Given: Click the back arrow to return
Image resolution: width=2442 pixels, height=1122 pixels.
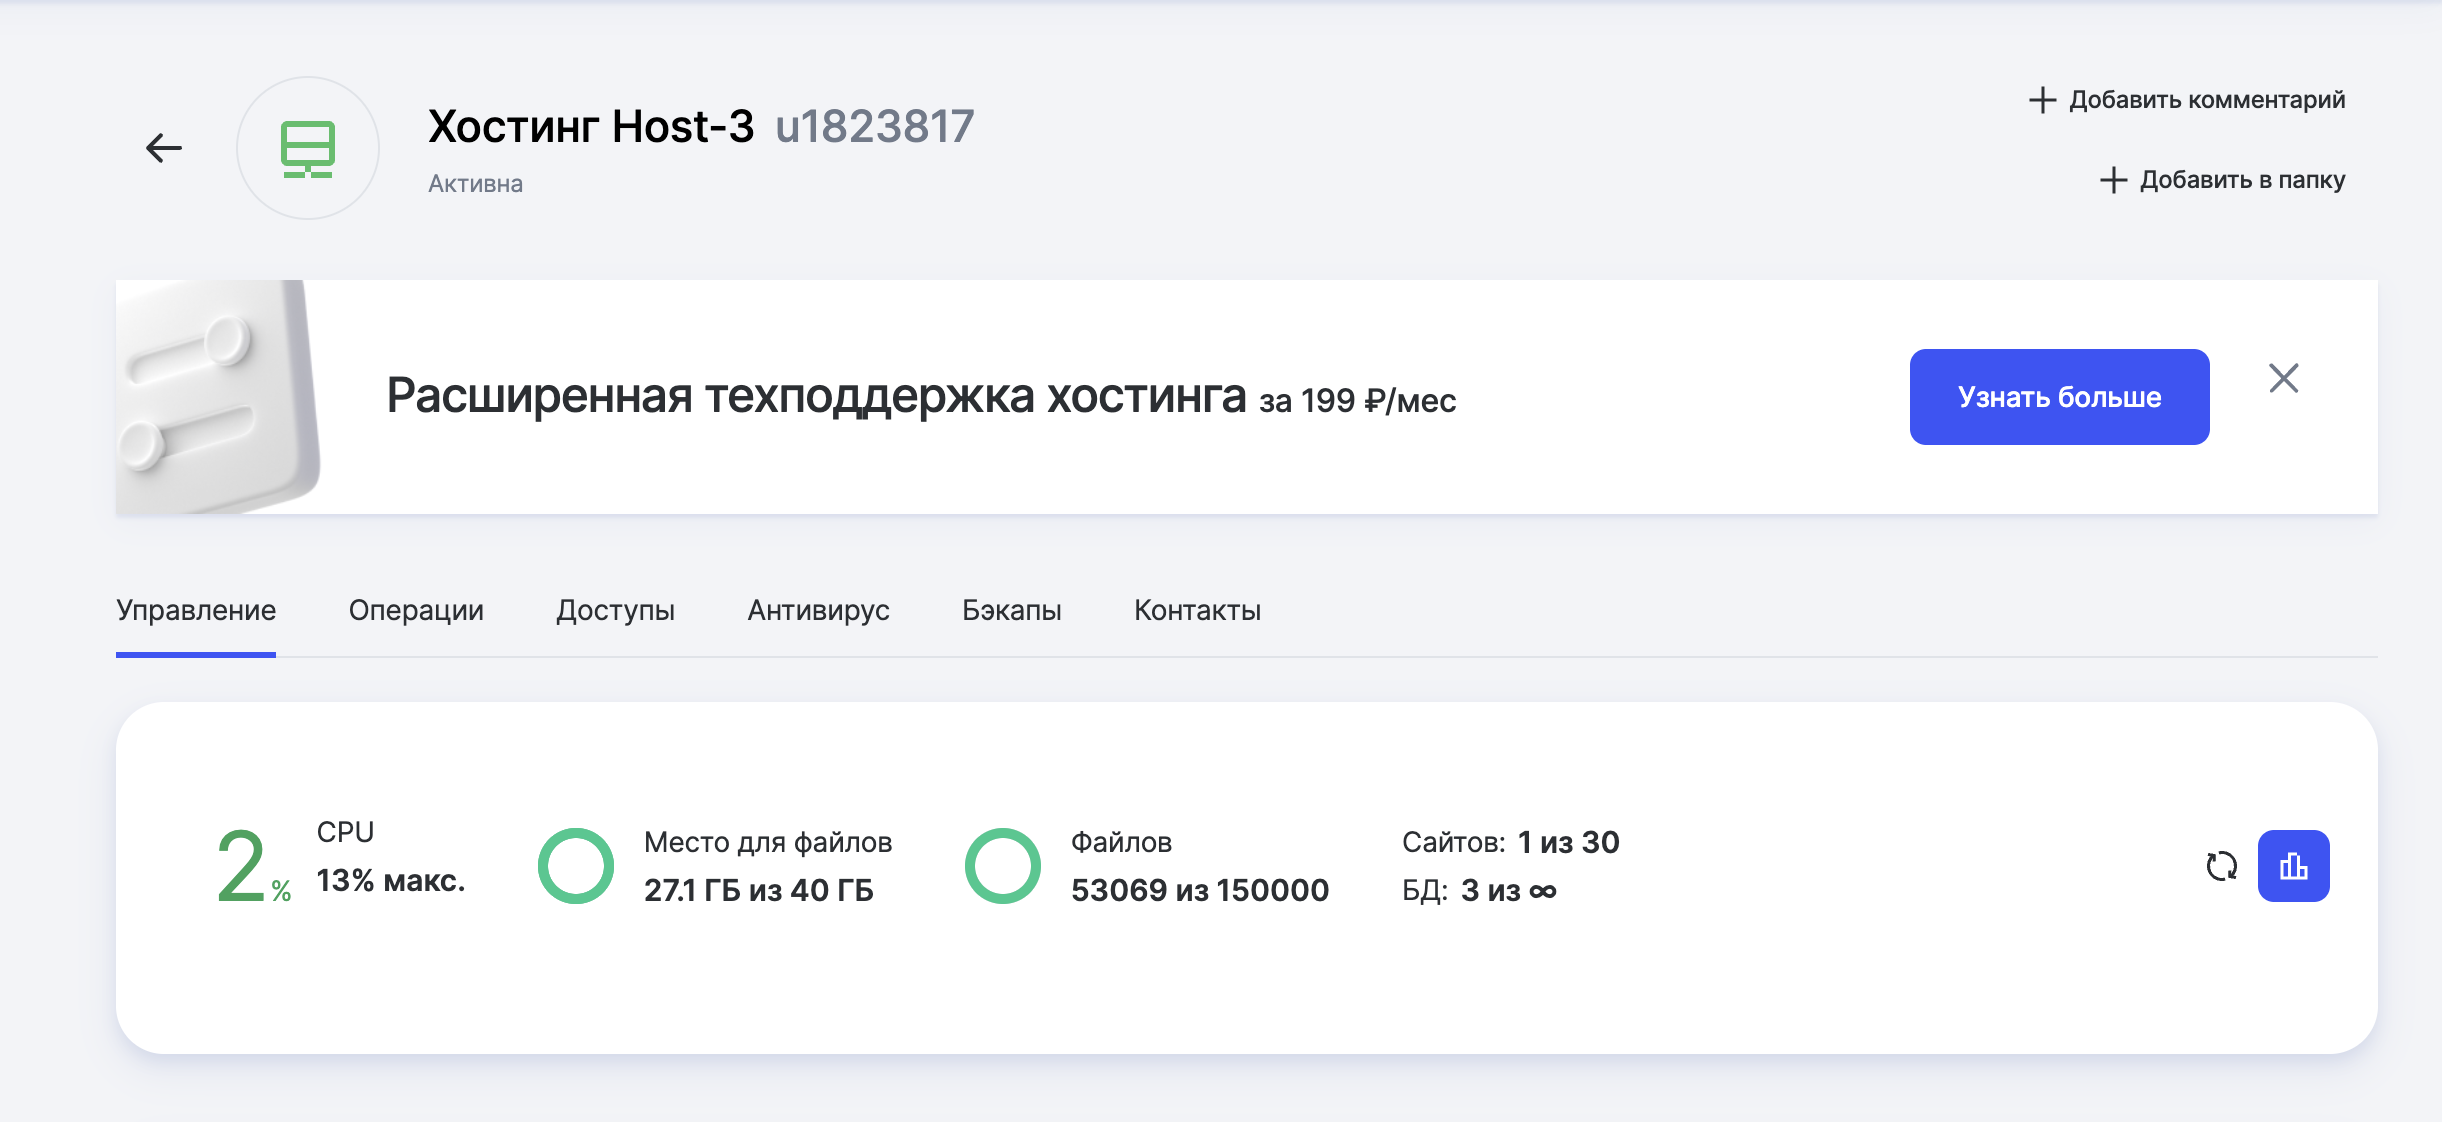Looking at the screenshot, I should [x=163, y=146].
